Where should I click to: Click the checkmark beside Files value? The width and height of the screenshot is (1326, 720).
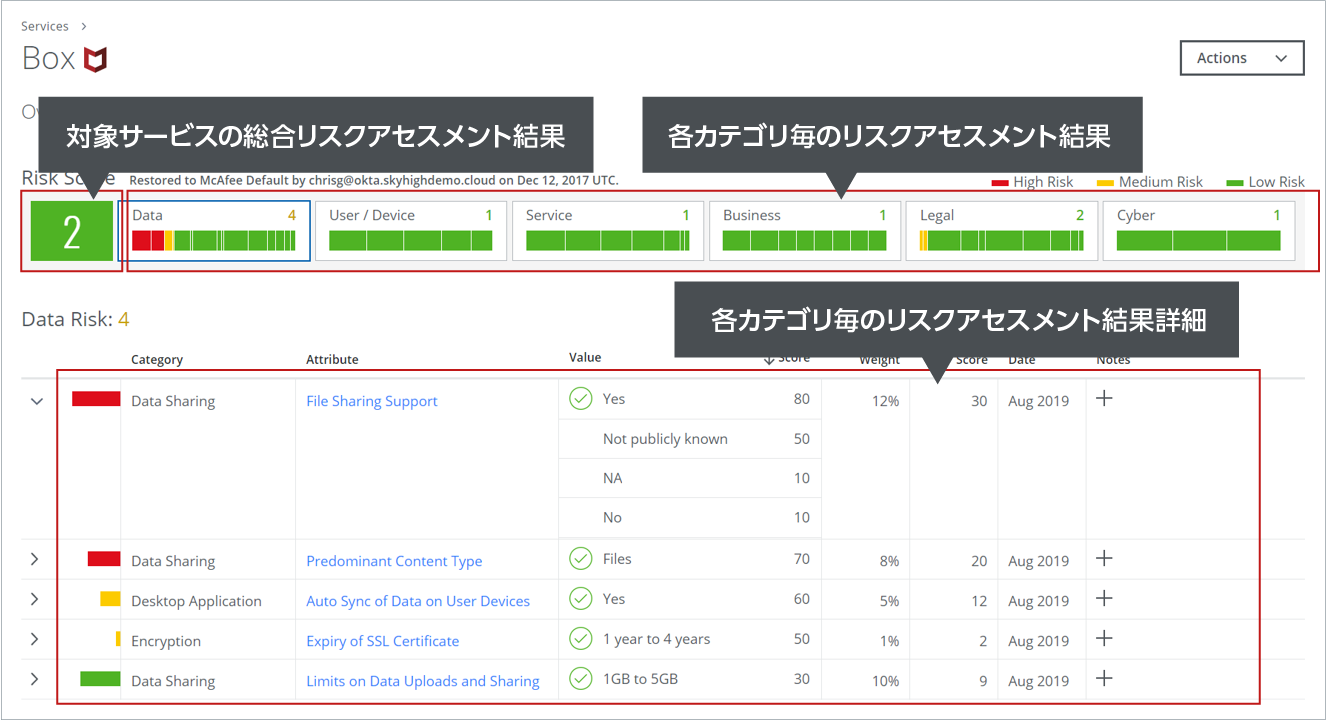tap(581, 559)
